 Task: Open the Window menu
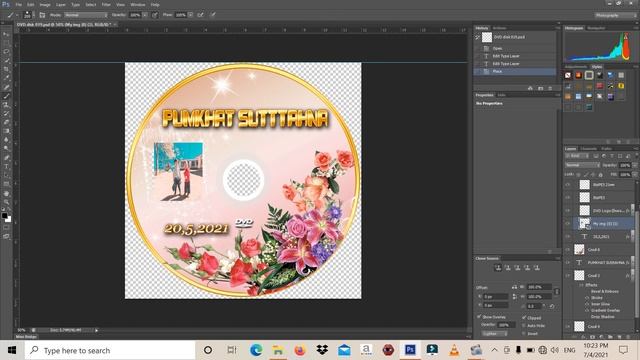(x=138, y=4)
